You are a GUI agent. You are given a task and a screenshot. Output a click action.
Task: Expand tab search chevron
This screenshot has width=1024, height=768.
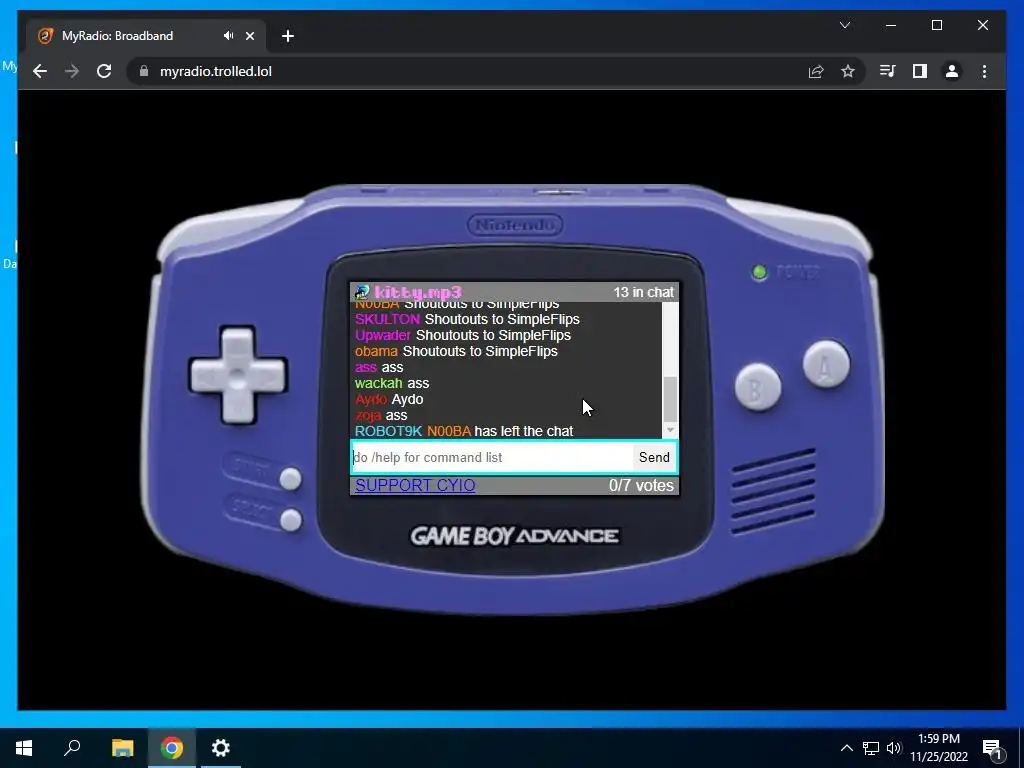(844, 25)
